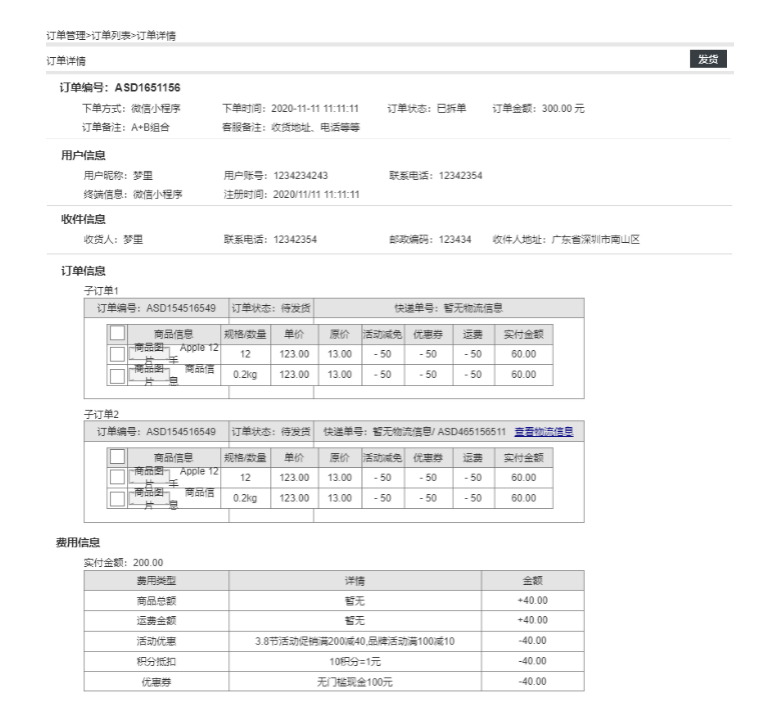
Task: Check the Apple 12 row in 子订单2
Action: click(x=118, y=478)
